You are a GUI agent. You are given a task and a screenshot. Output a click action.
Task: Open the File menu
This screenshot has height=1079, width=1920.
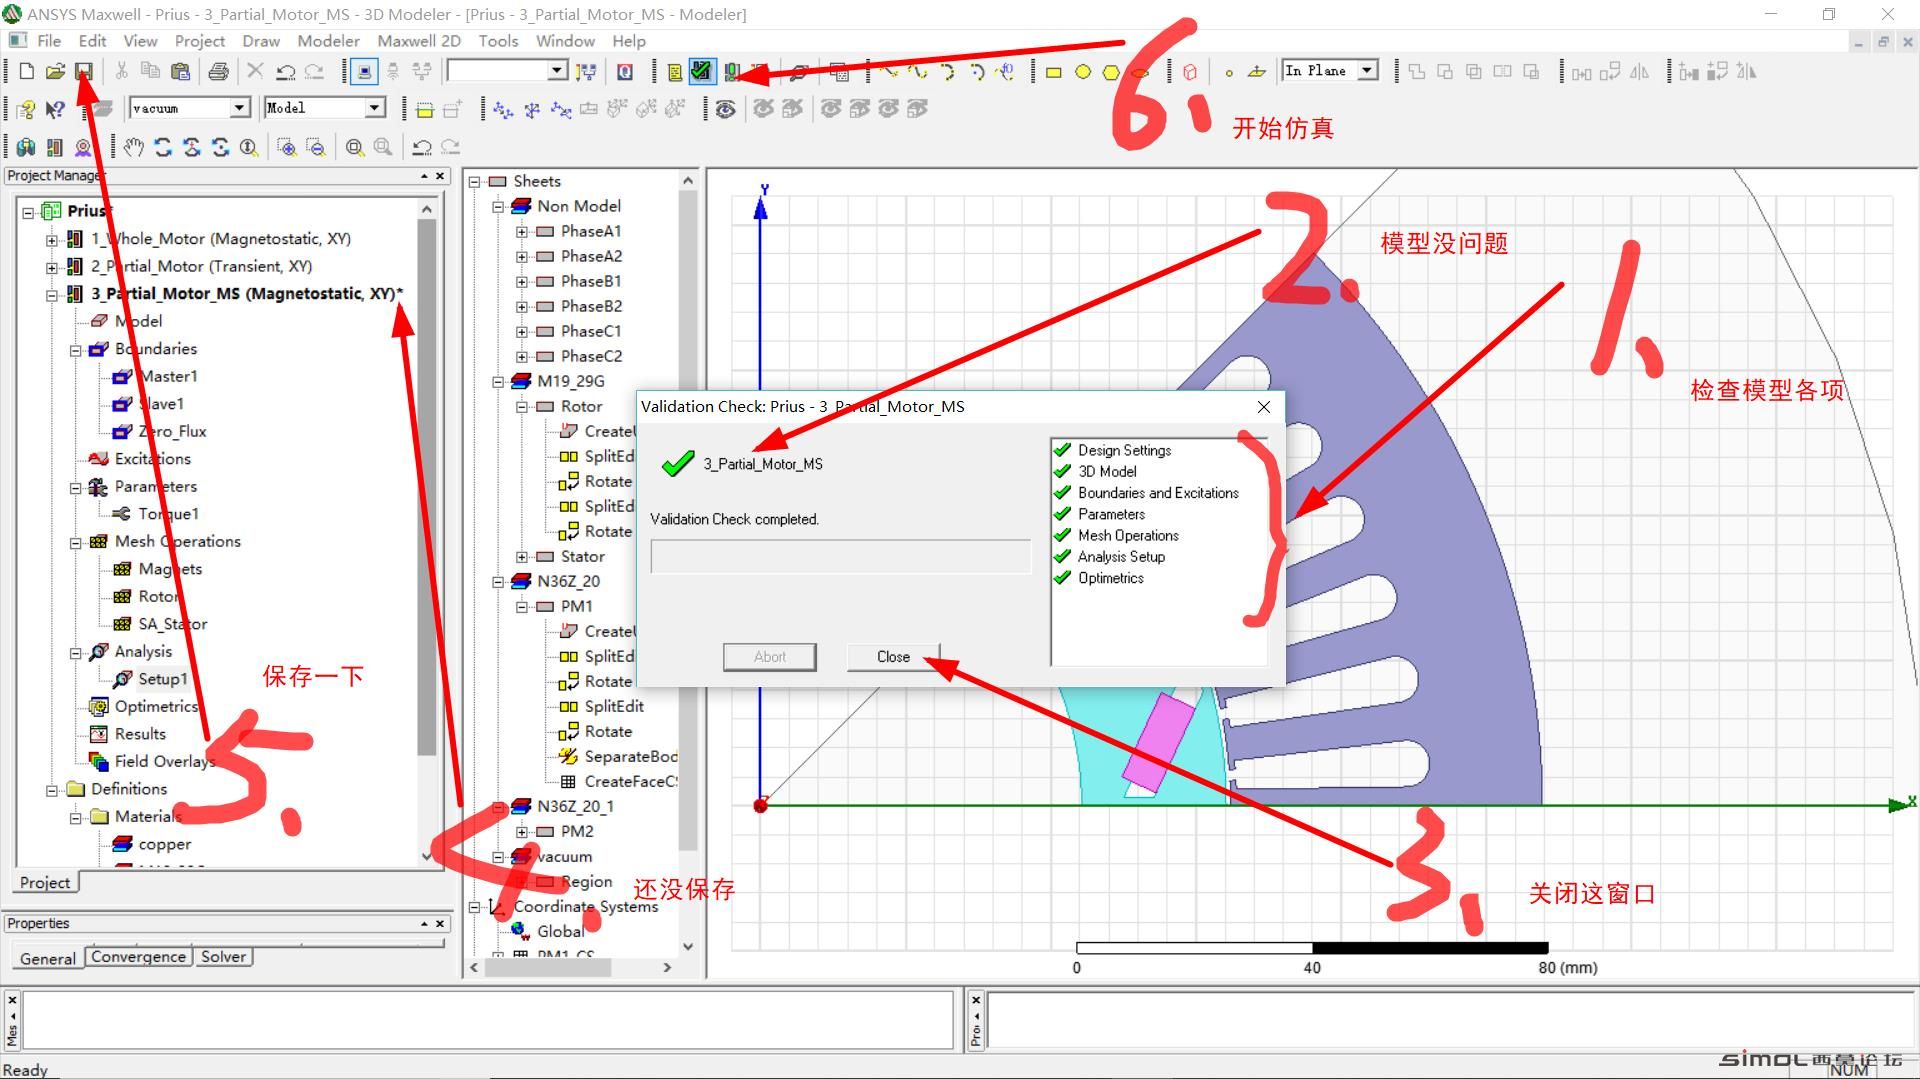tap(49, 41)
